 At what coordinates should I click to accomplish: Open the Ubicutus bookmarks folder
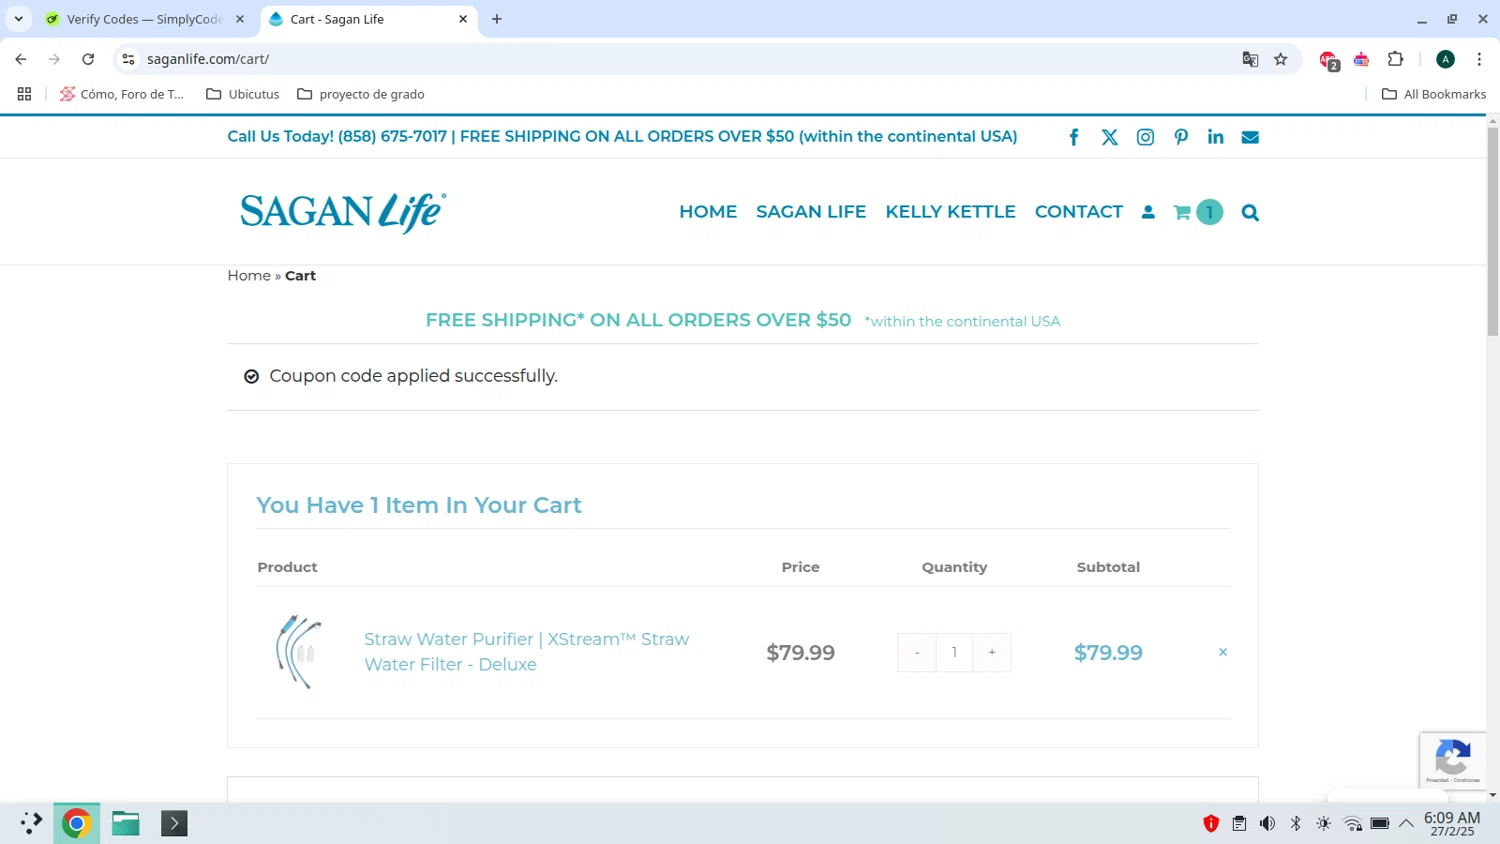243,94
